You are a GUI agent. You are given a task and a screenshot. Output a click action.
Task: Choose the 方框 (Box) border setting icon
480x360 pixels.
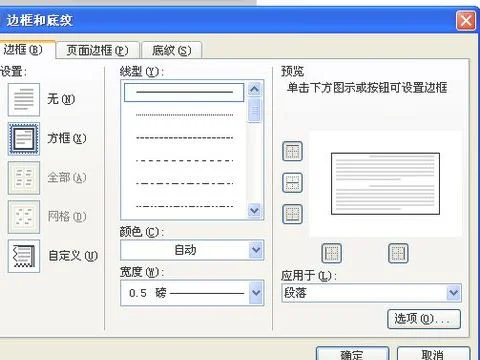24,138
